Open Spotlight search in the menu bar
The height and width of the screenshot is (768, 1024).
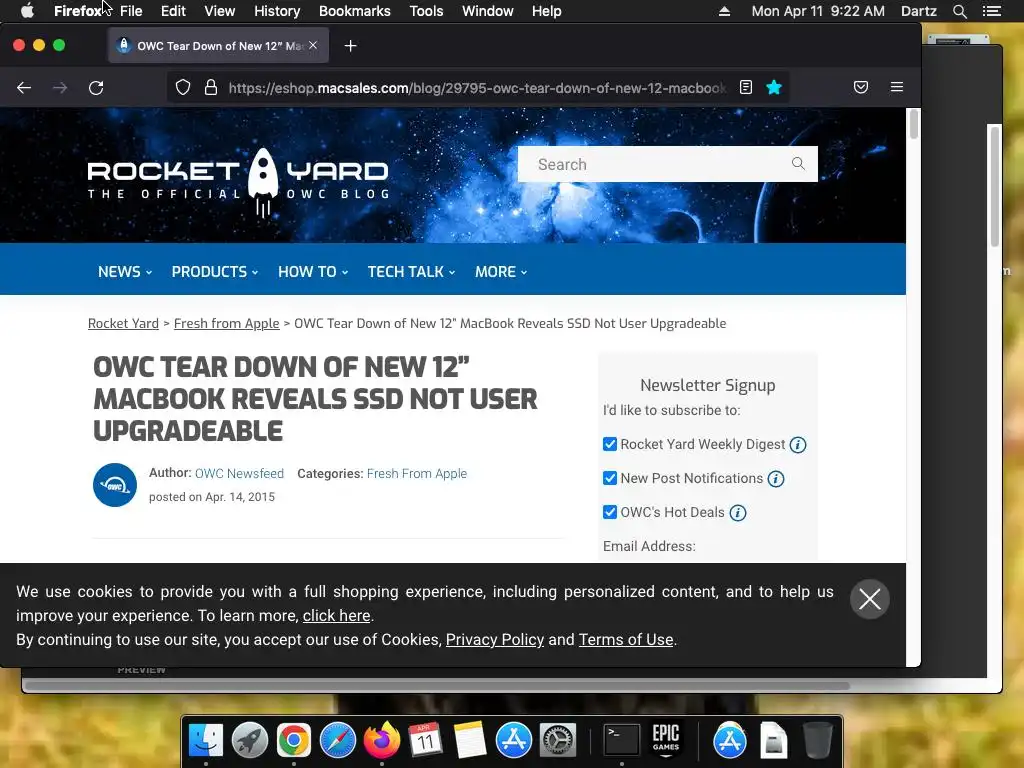959,11
